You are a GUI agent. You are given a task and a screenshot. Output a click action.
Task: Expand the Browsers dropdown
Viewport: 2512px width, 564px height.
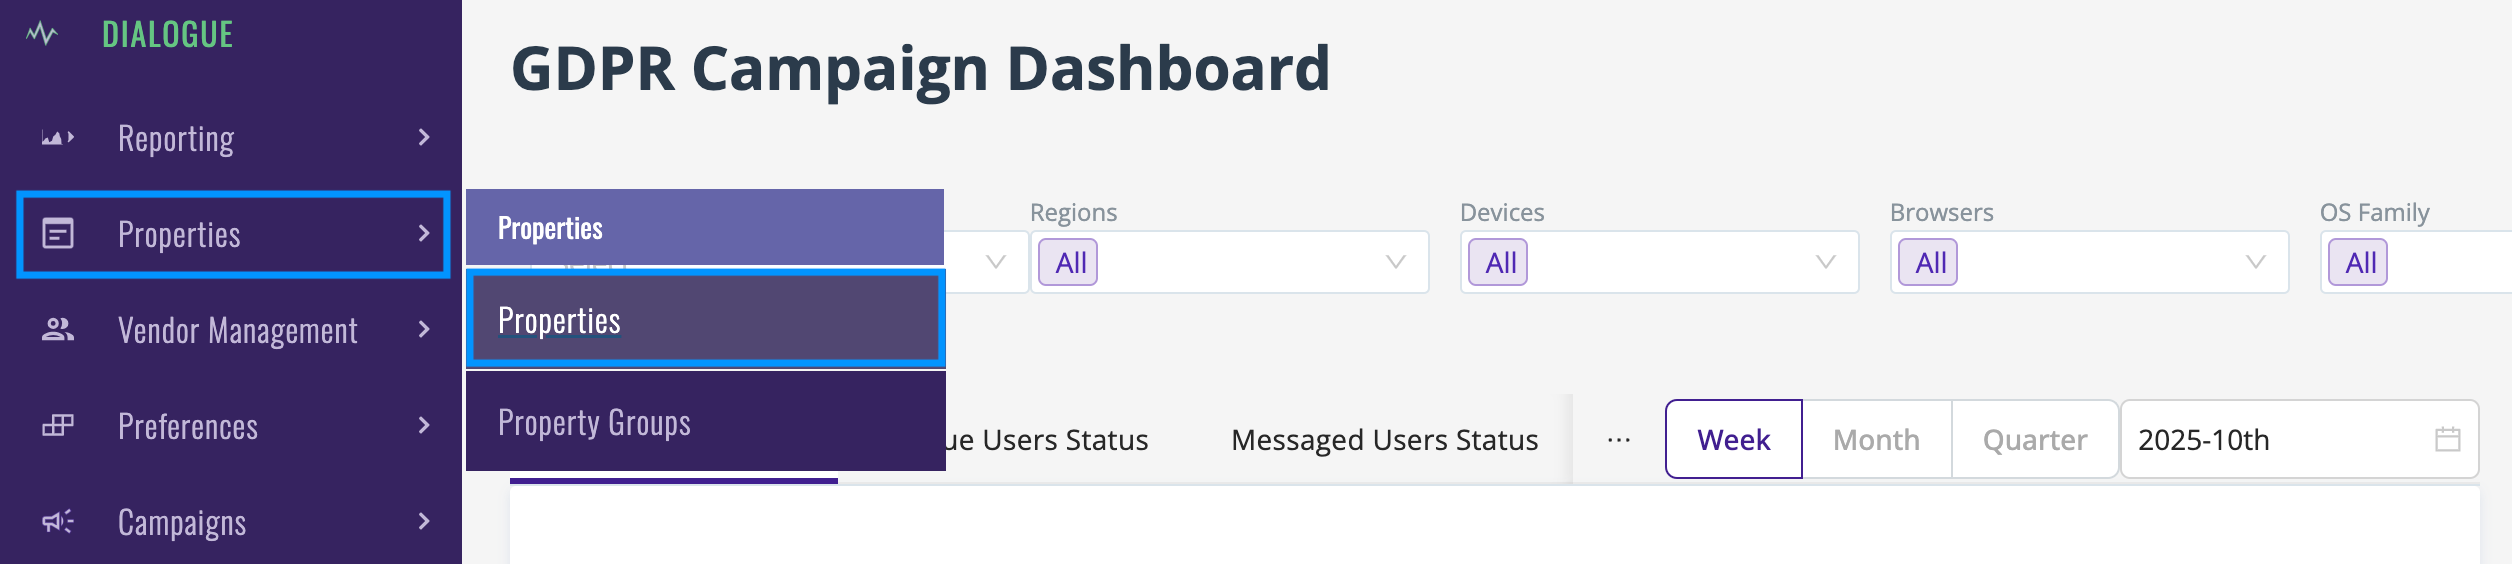point(2089,262)
